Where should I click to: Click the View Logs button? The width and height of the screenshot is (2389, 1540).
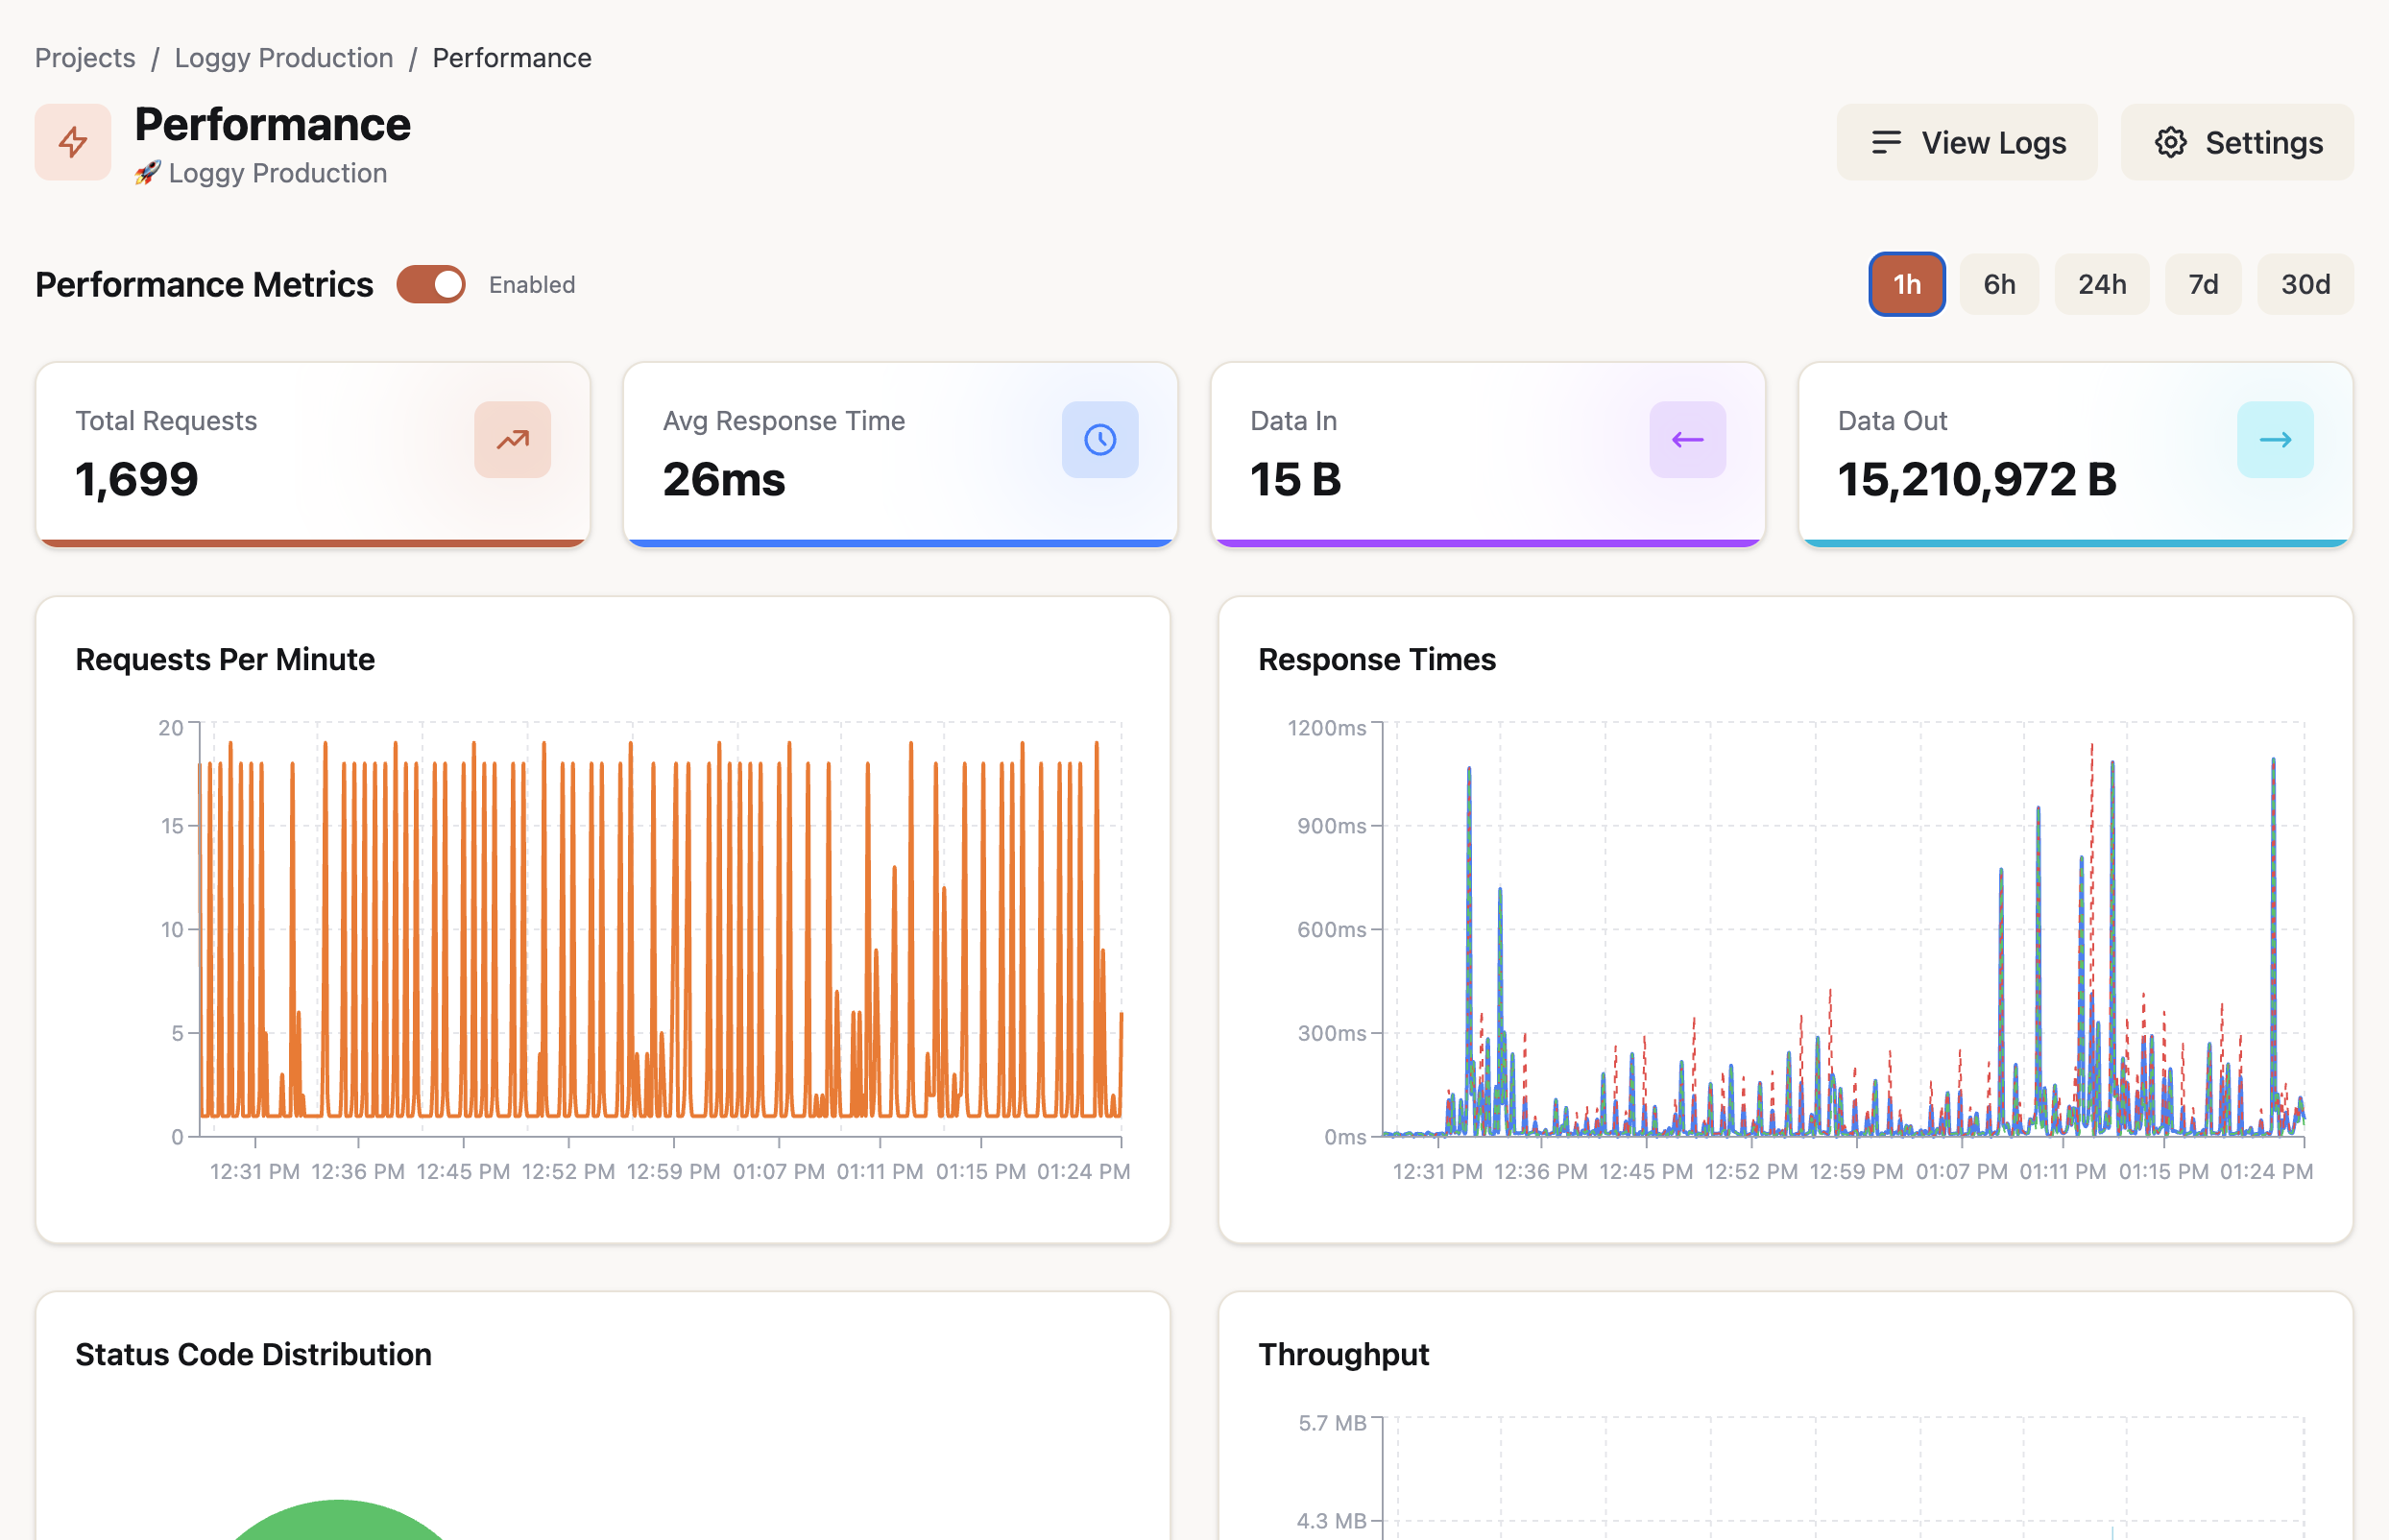[x=1966, y=143]
